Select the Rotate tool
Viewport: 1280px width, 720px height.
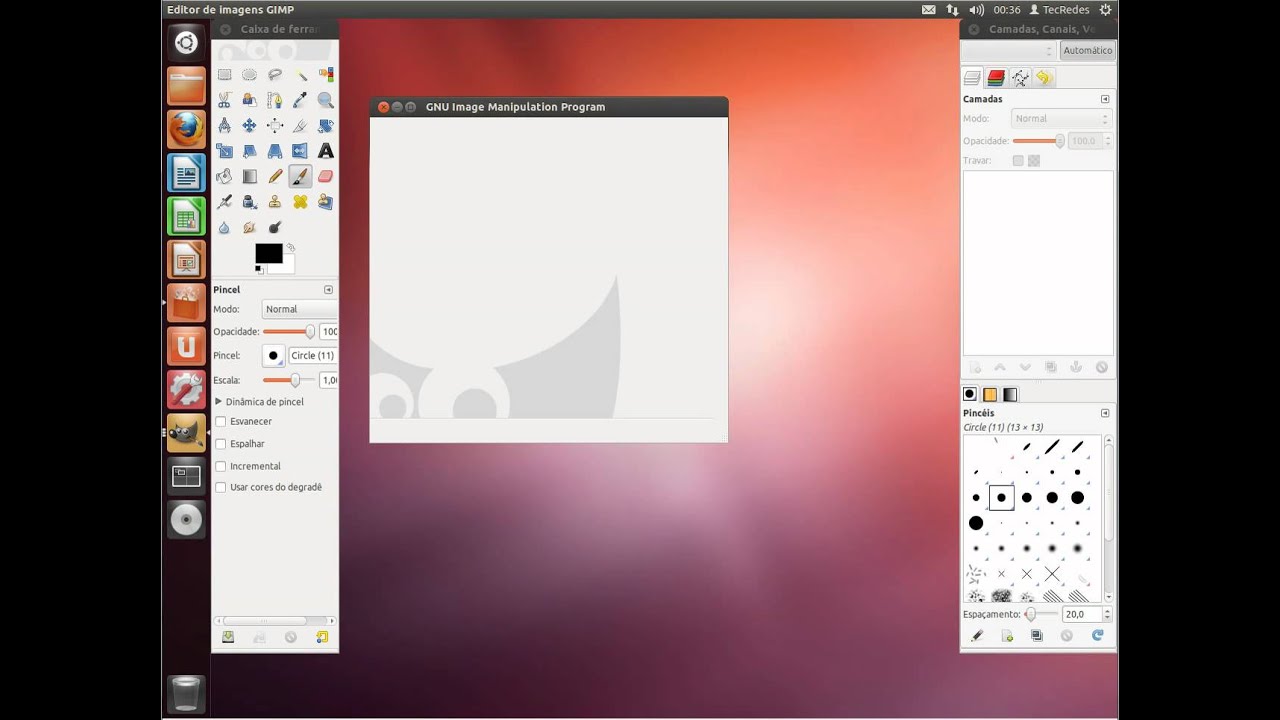326,126
